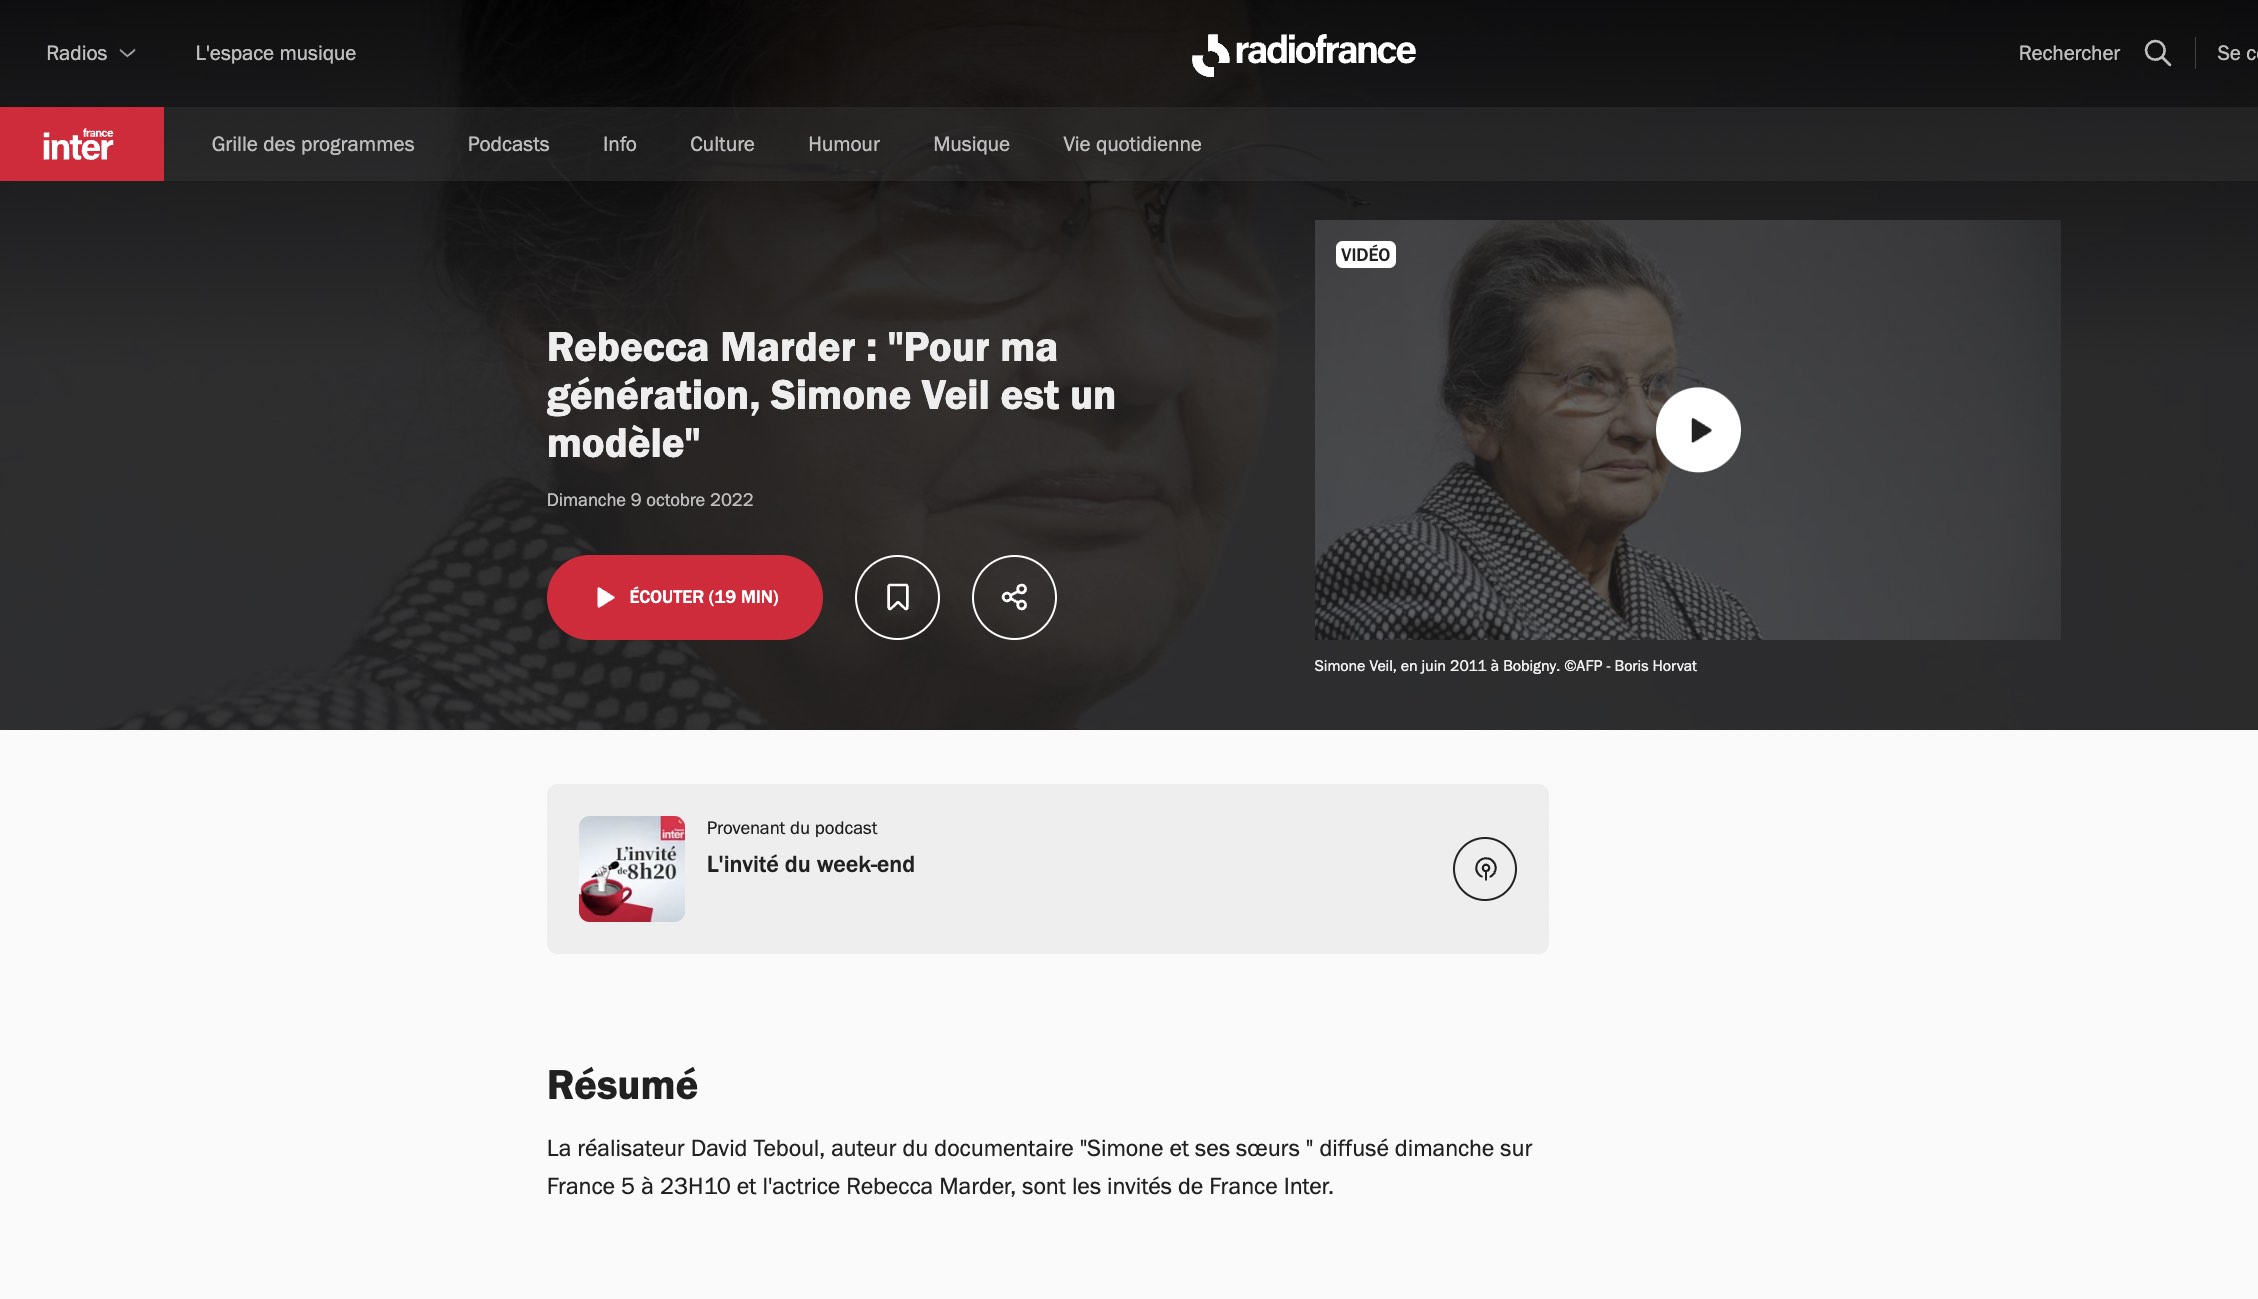
Task: Select the Podcasts menu item
Action: point(508,144)
